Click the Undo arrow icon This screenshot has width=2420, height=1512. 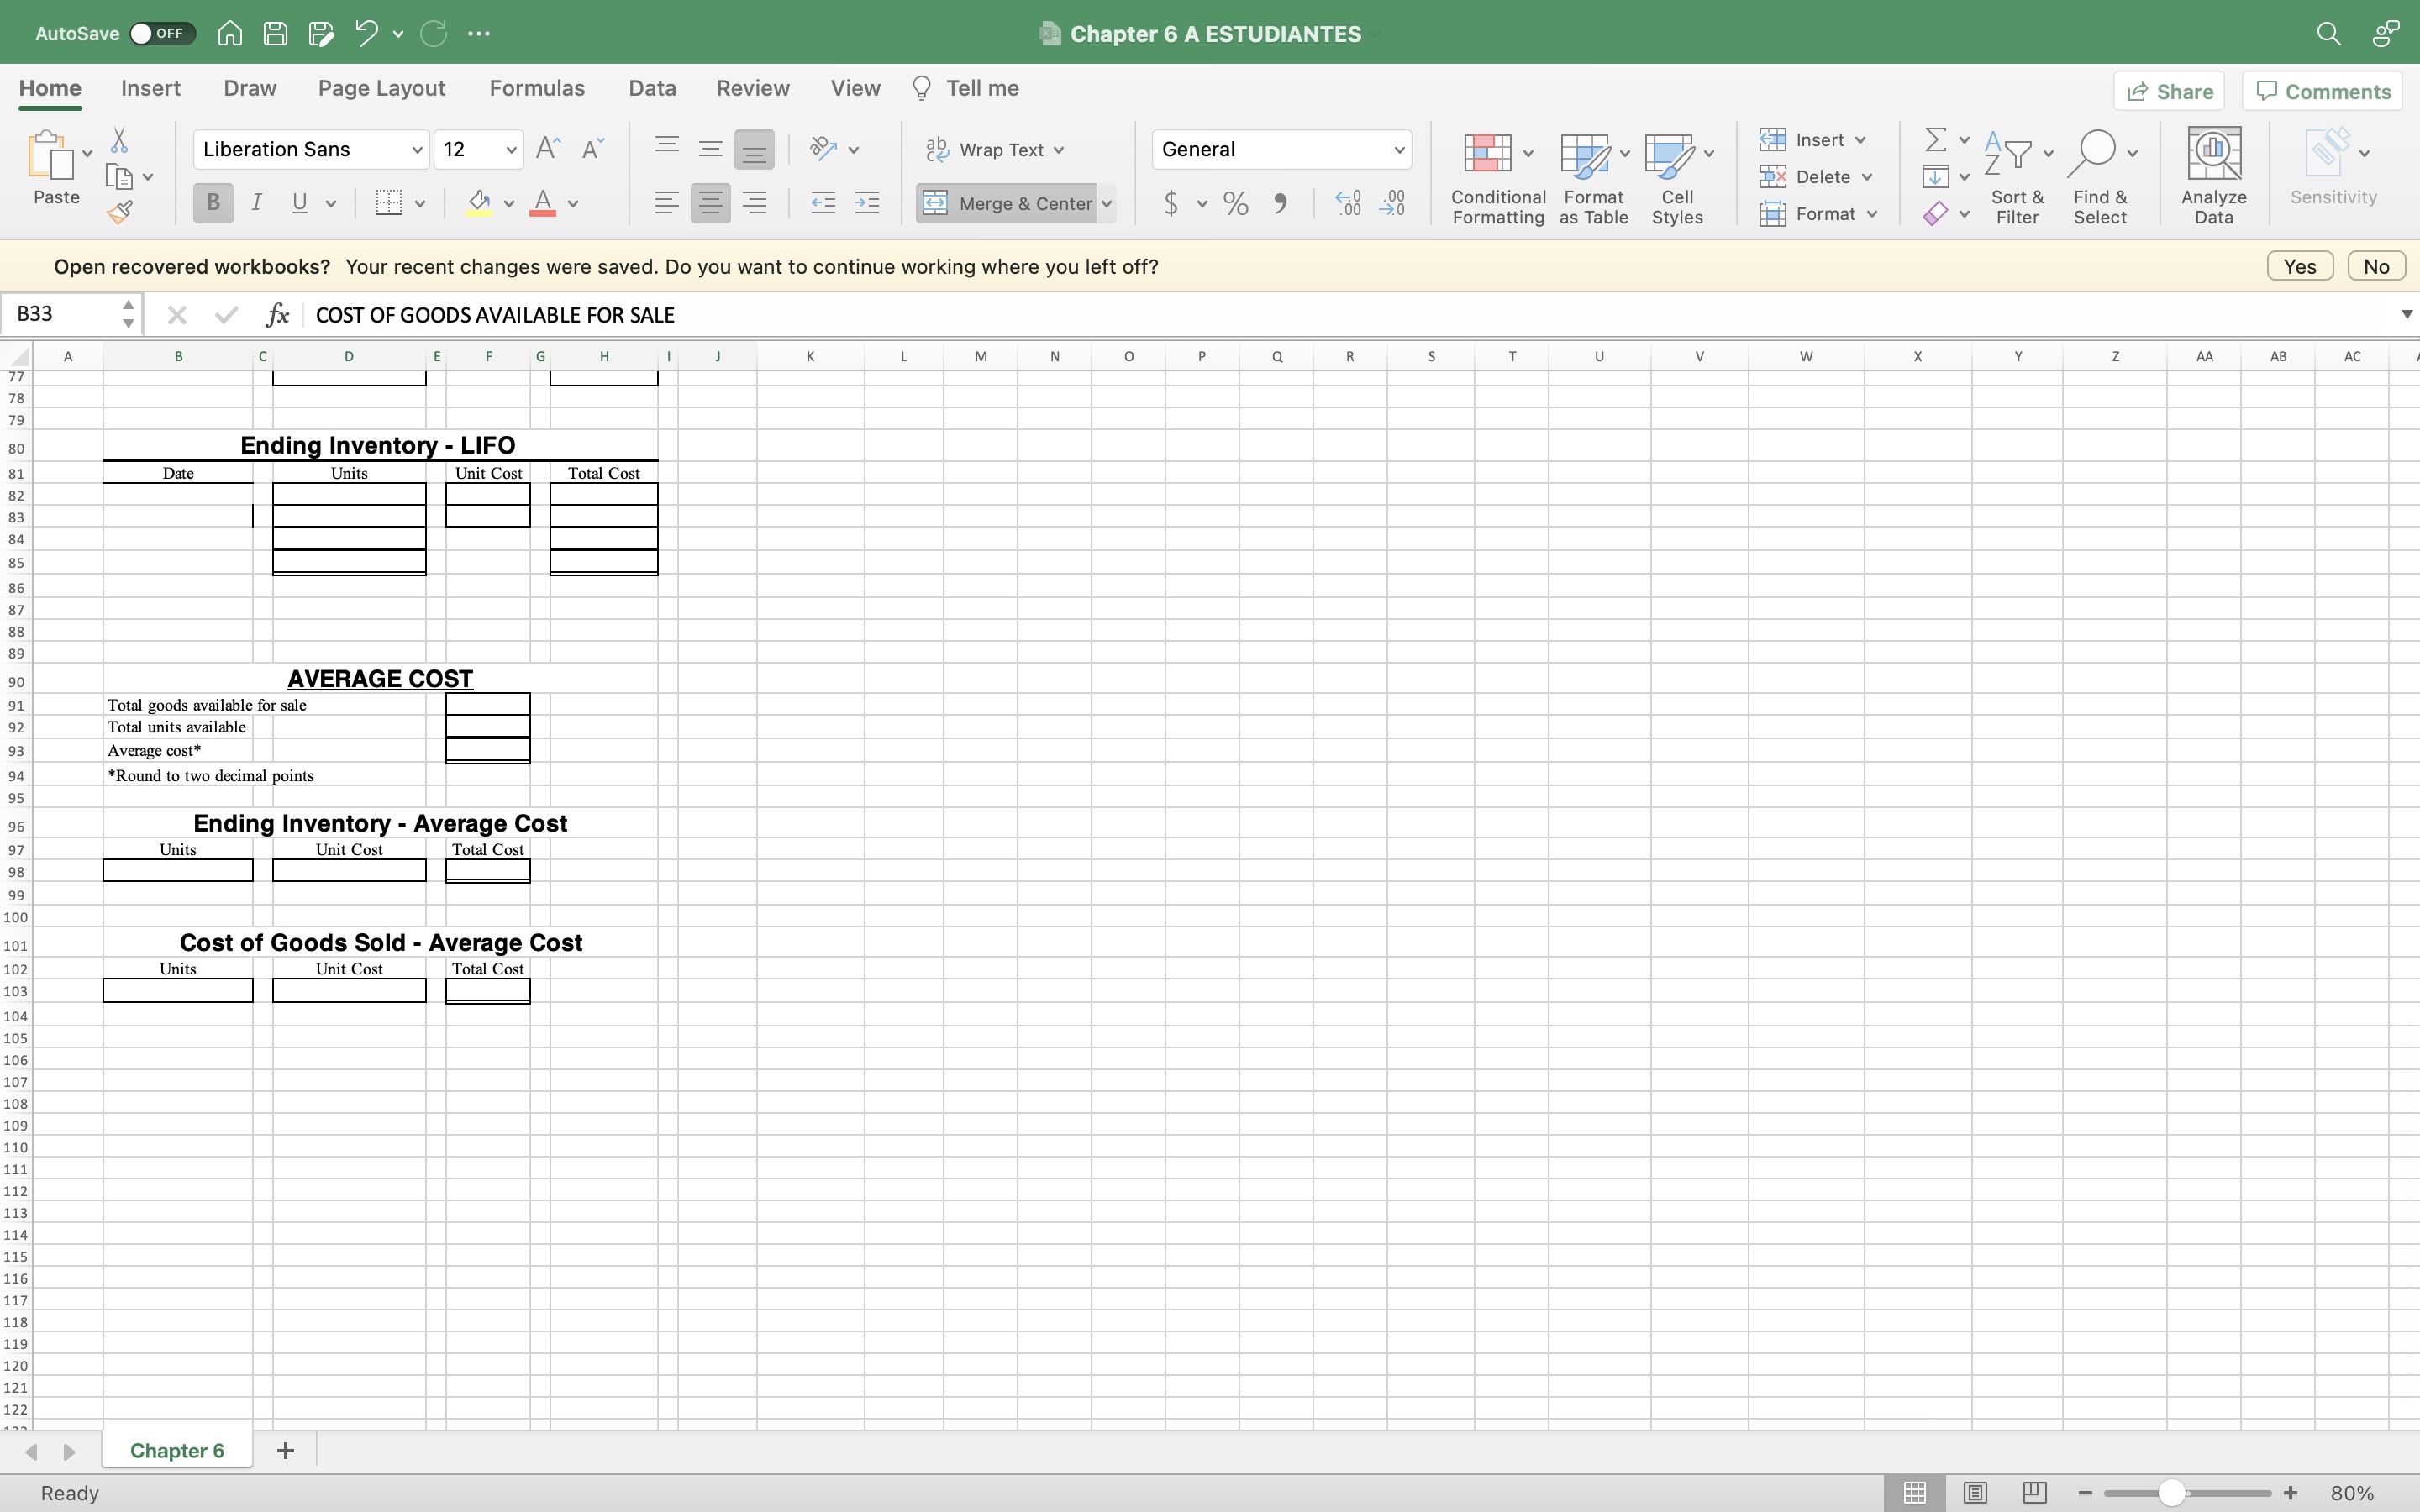366,33
